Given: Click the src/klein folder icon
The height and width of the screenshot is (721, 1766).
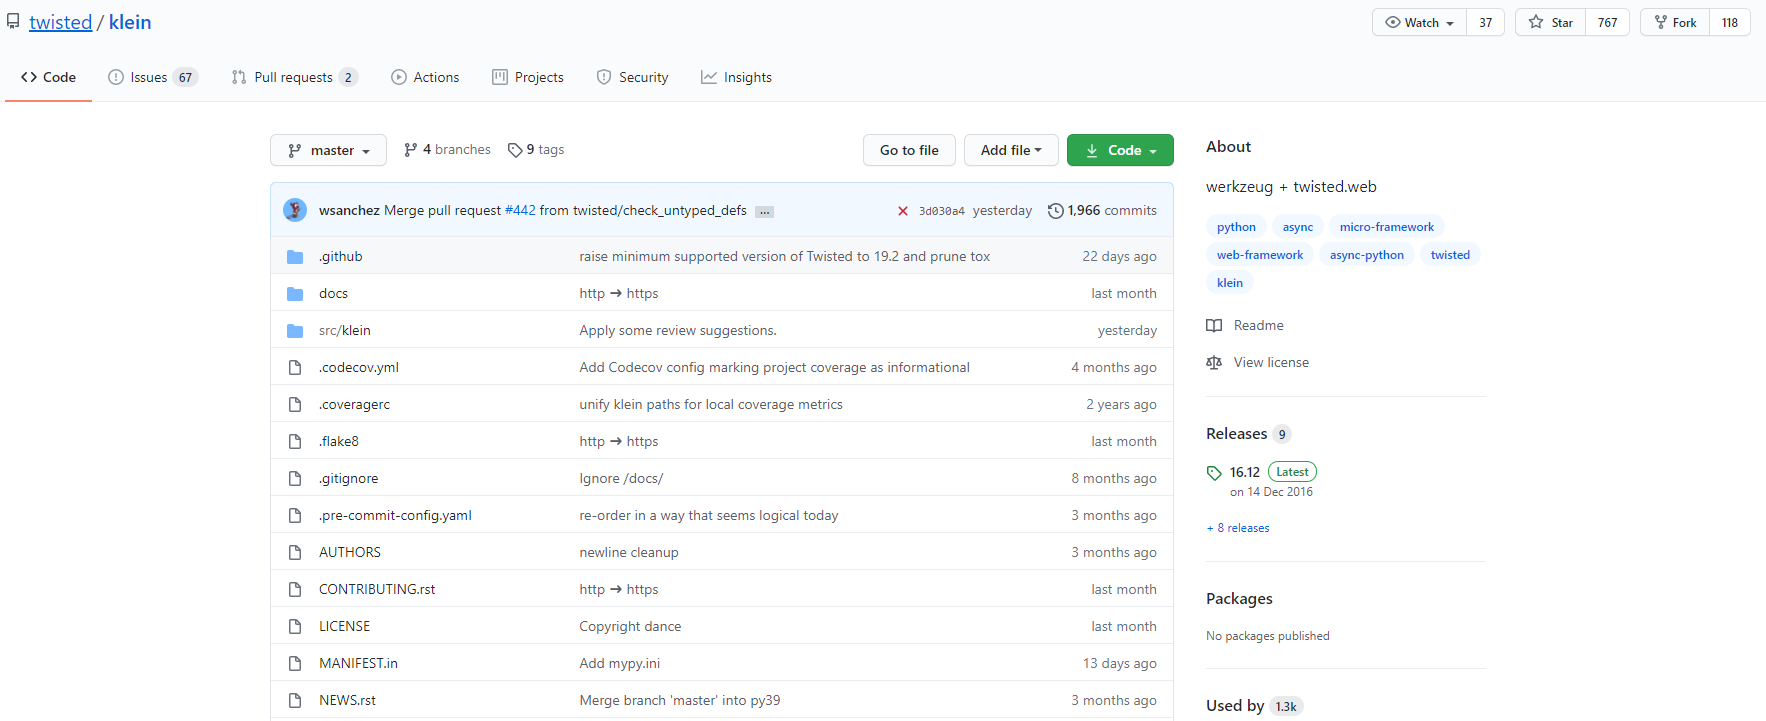Looking at the screenshot, I should pos(295,331).
